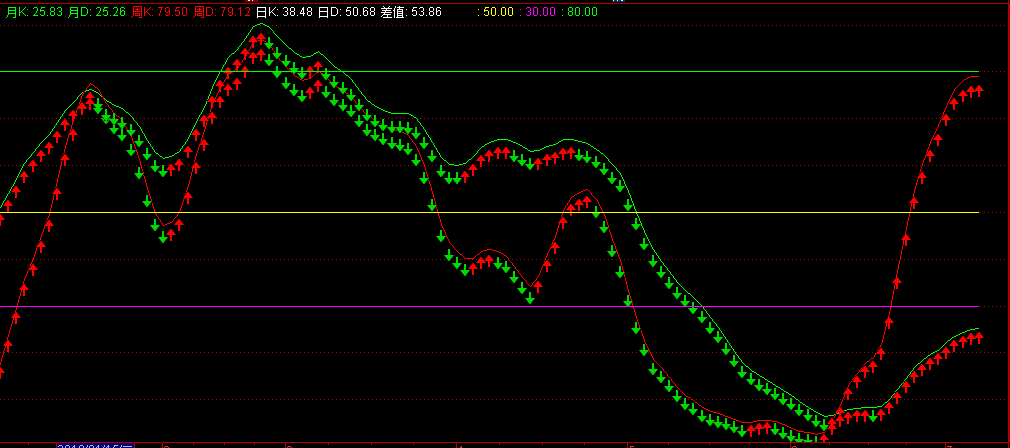
Task: Click the 差值: 53.86 difference label
Action: click(411, 12)
